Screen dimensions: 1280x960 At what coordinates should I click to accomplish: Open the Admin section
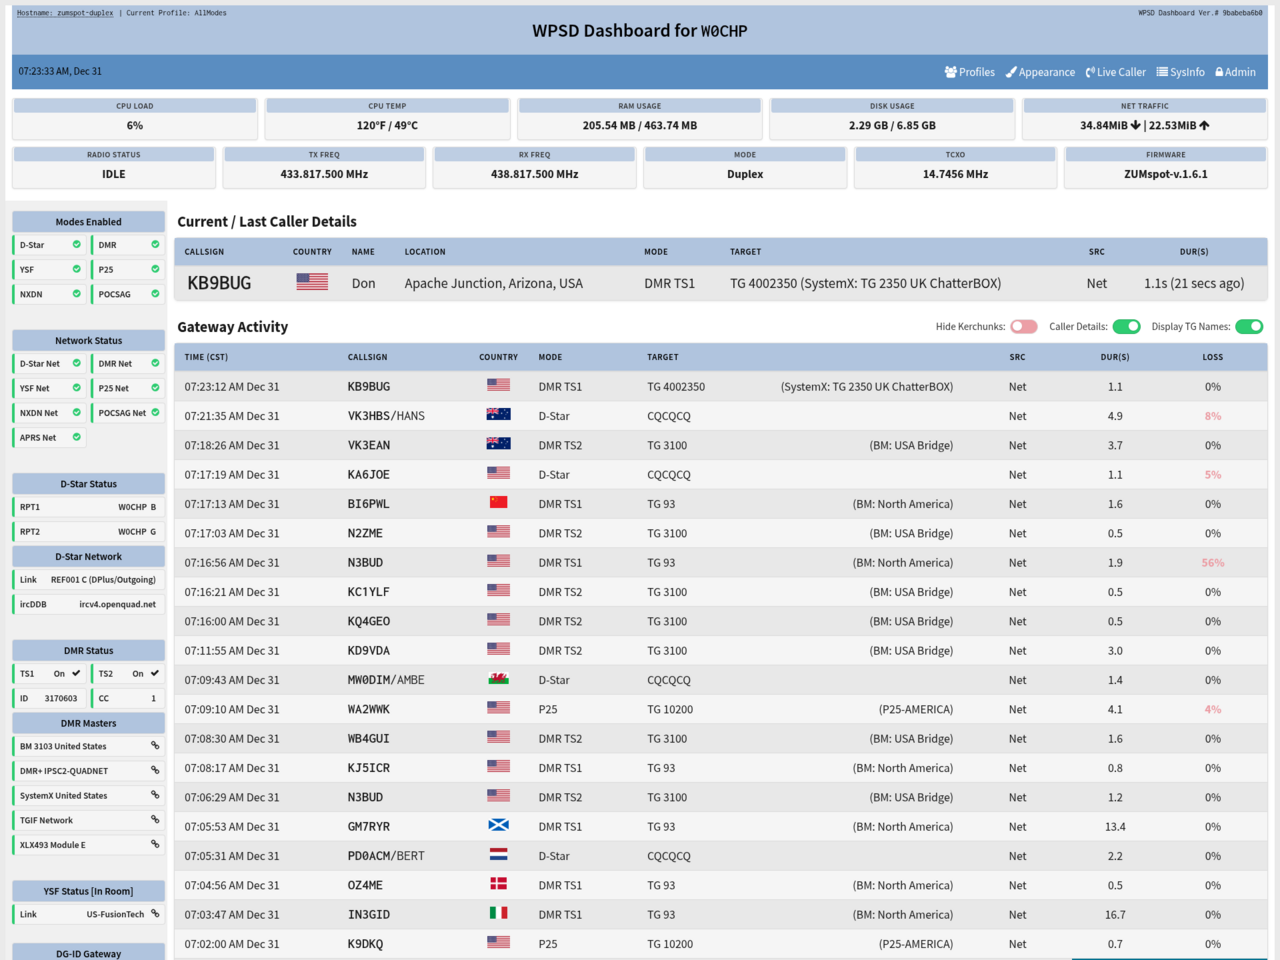click(1235, 72)
